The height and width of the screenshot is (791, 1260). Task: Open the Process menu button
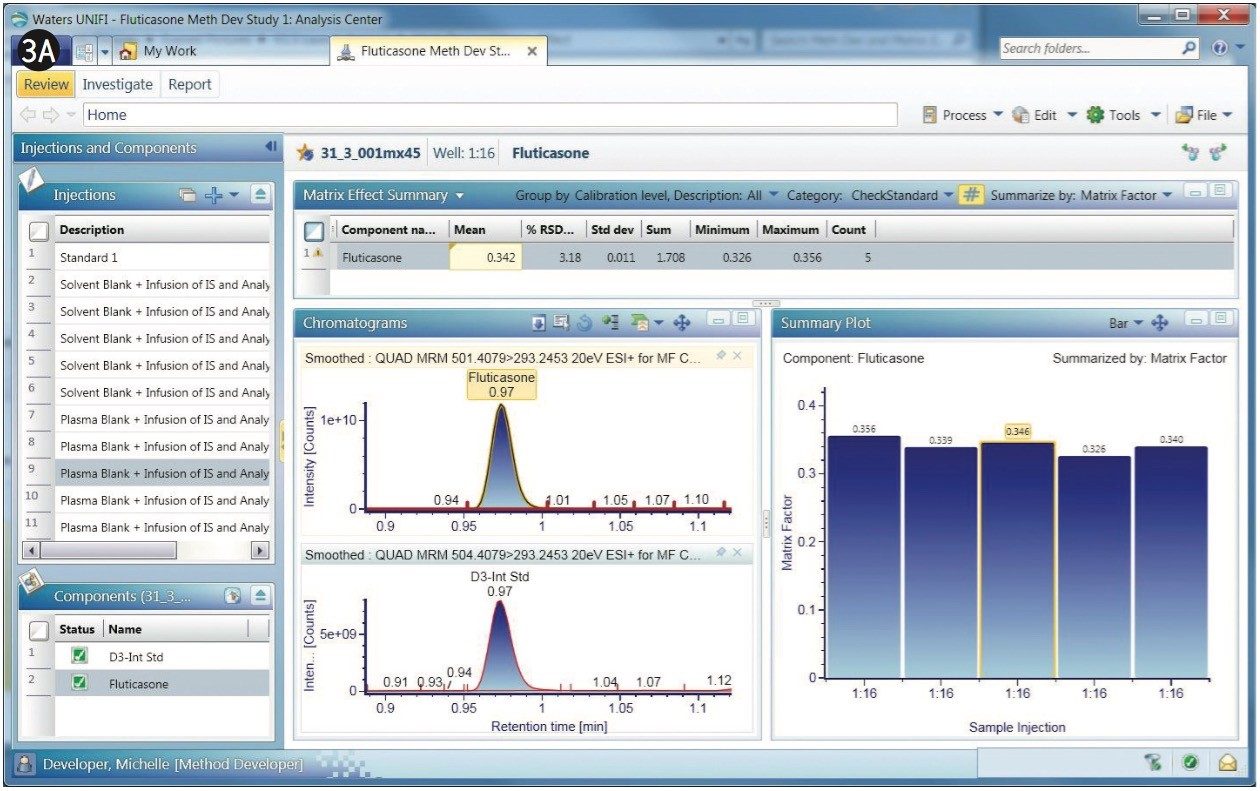click(964, 115)
